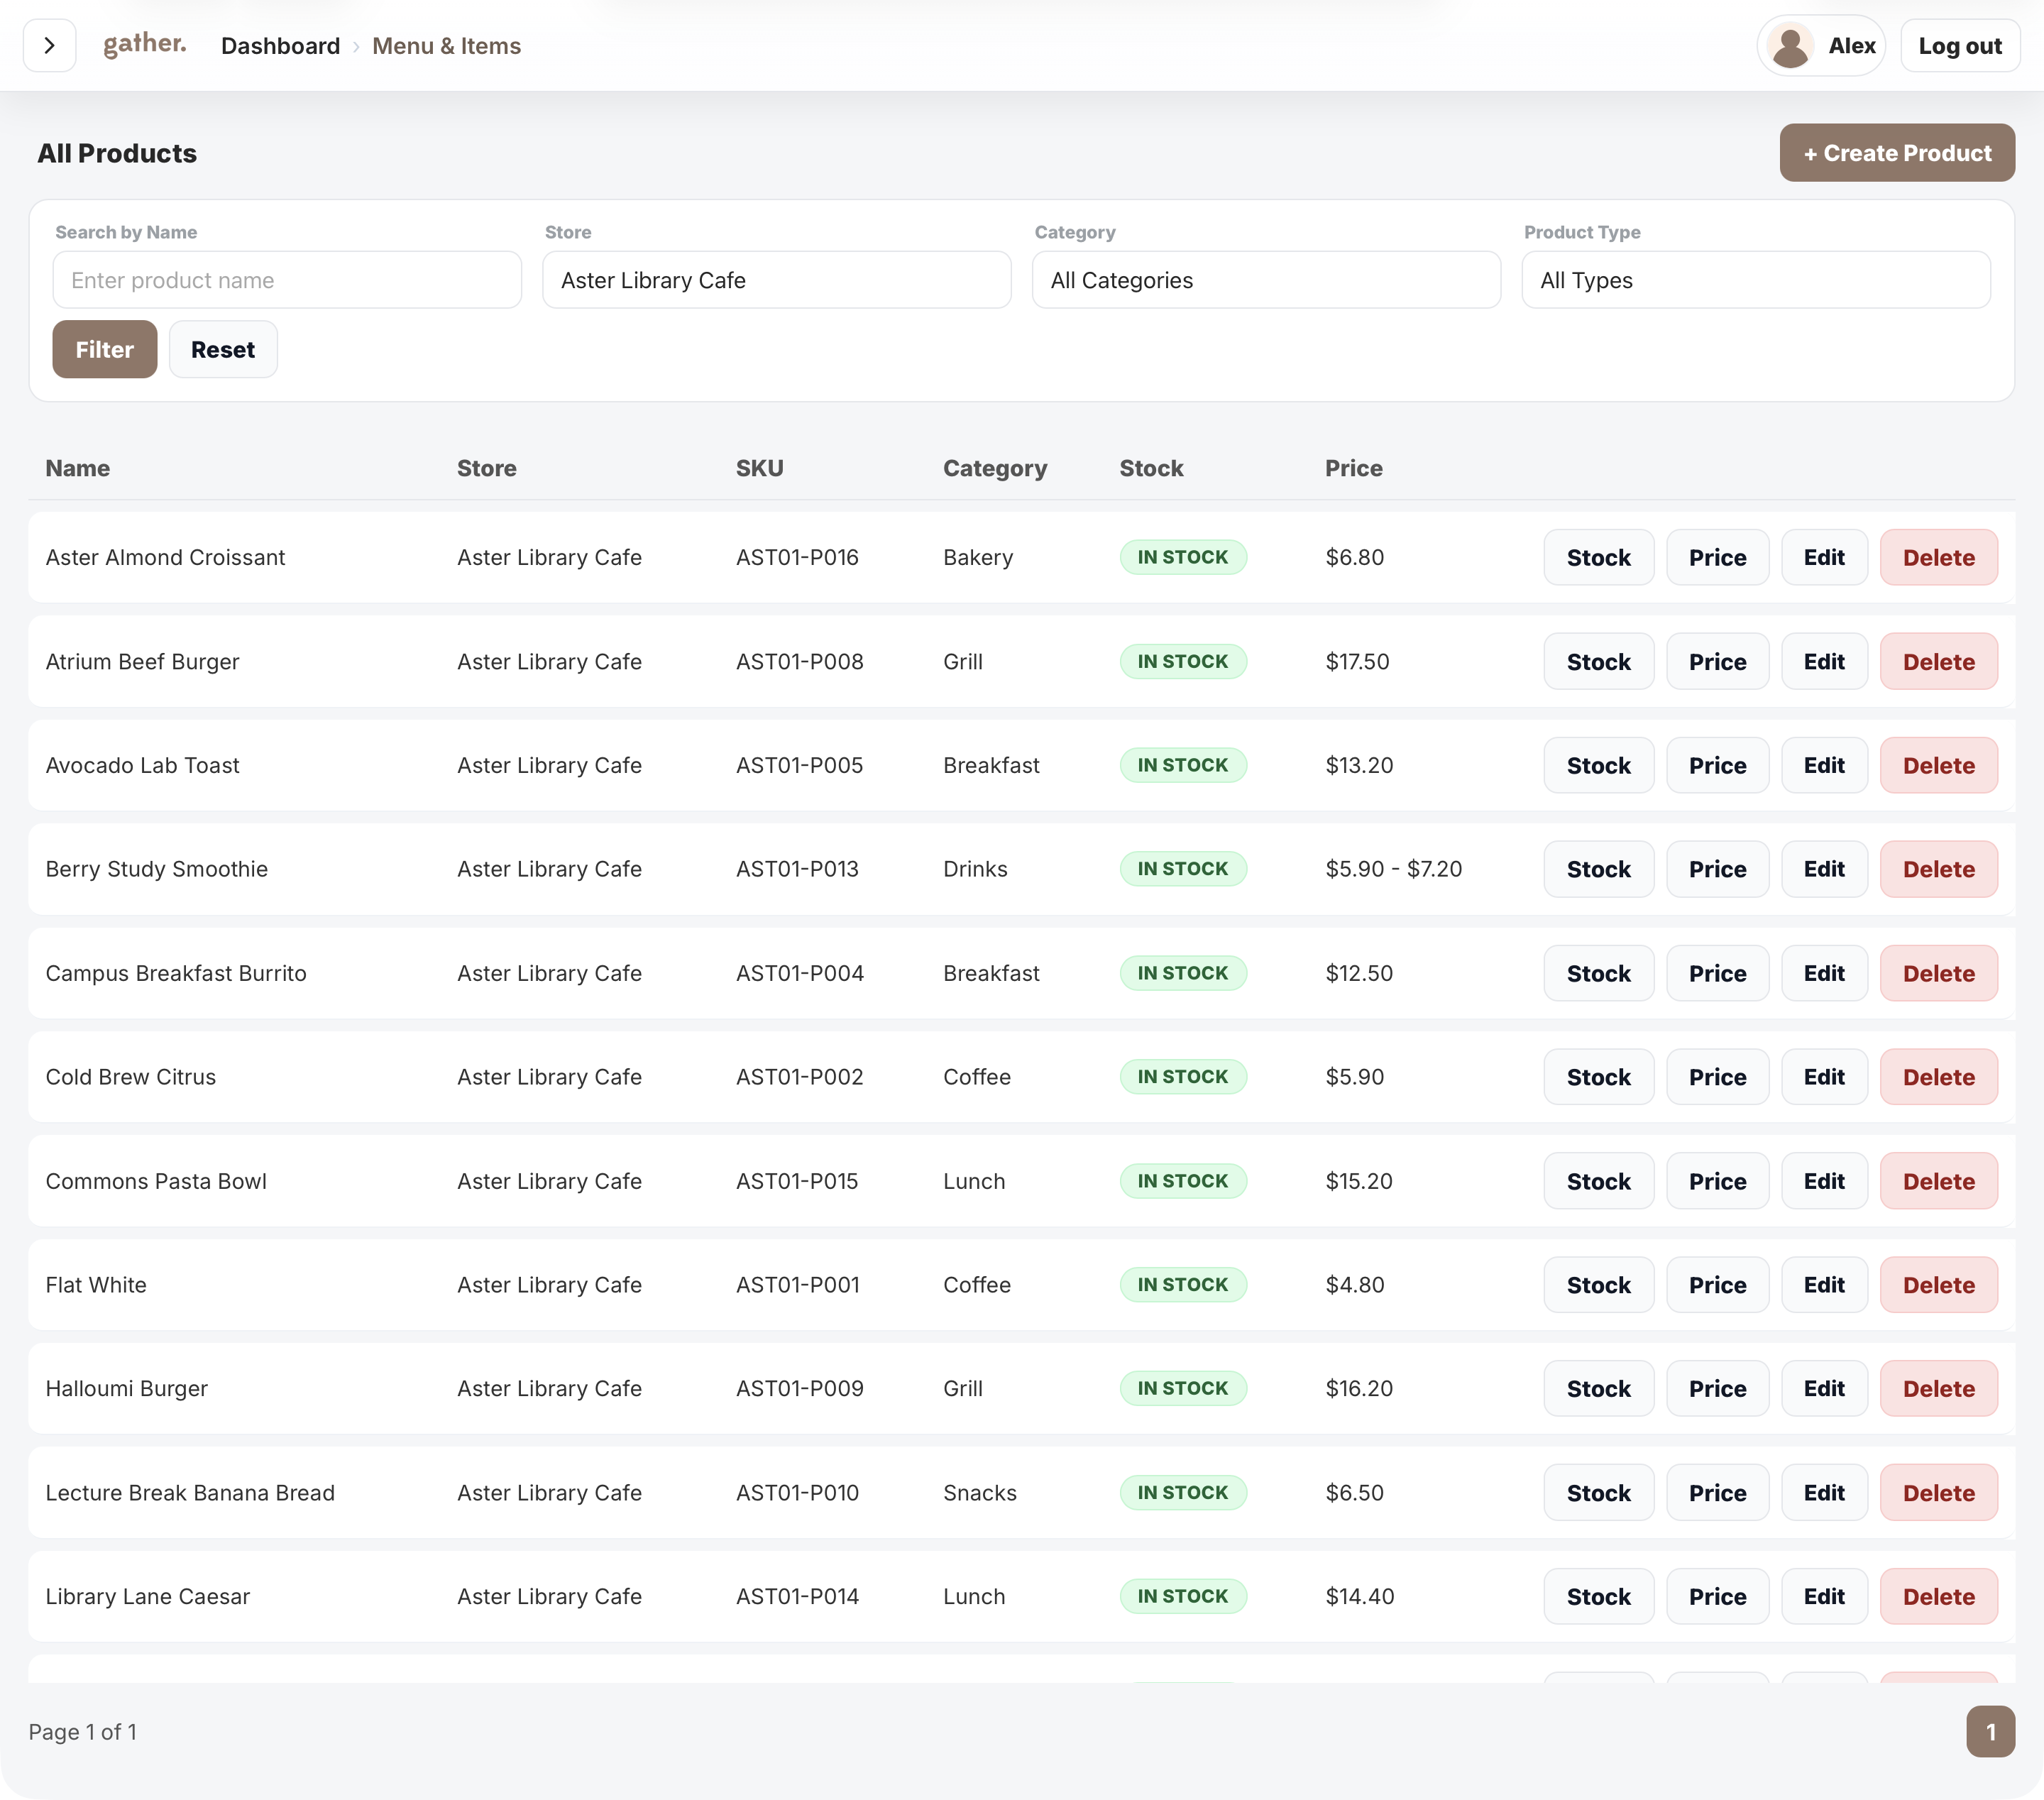Create a new product
Image resolution: width=2044 pixels, height=1800 pixels.
point(1897,153)
